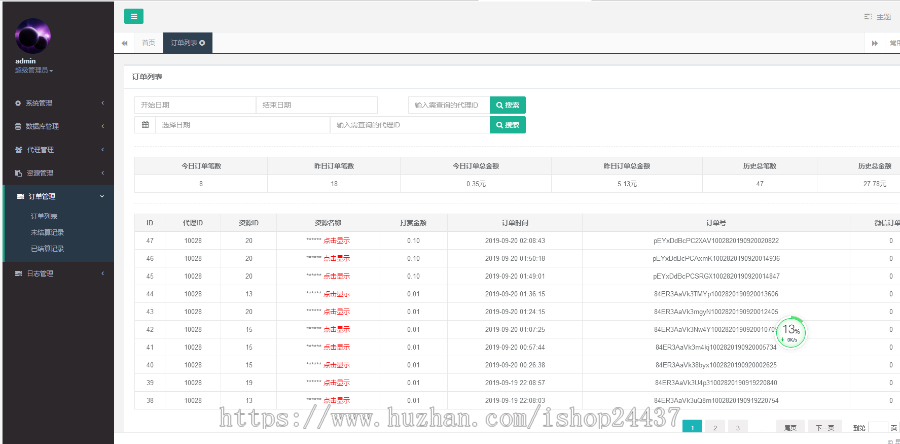Click the tab scroll-left double arrow
This screenshot has width=900, height=444.
pos(124,43)
